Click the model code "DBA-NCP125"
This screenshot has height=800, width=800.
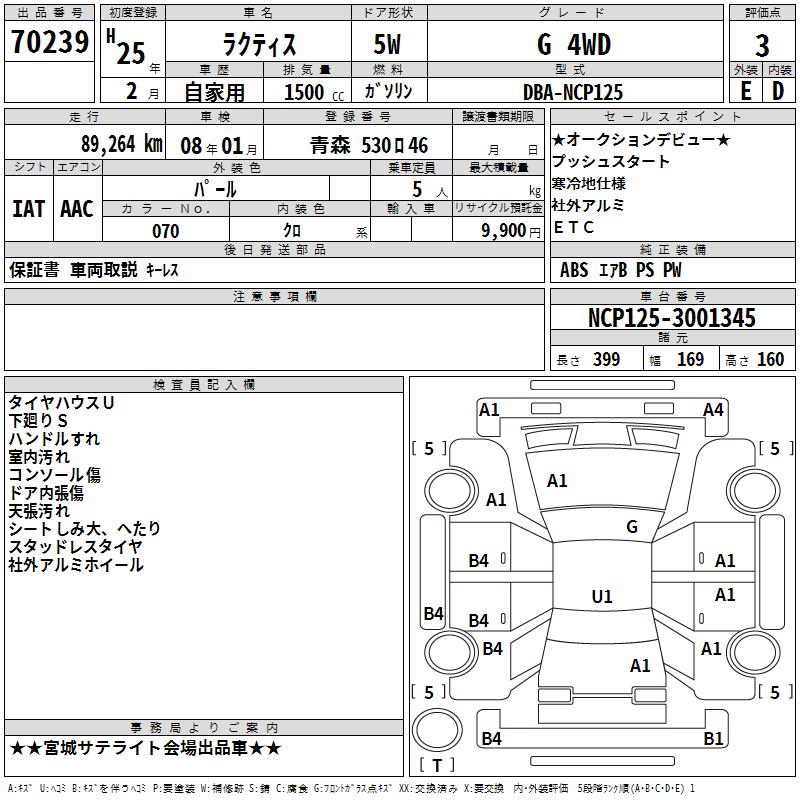573,92
